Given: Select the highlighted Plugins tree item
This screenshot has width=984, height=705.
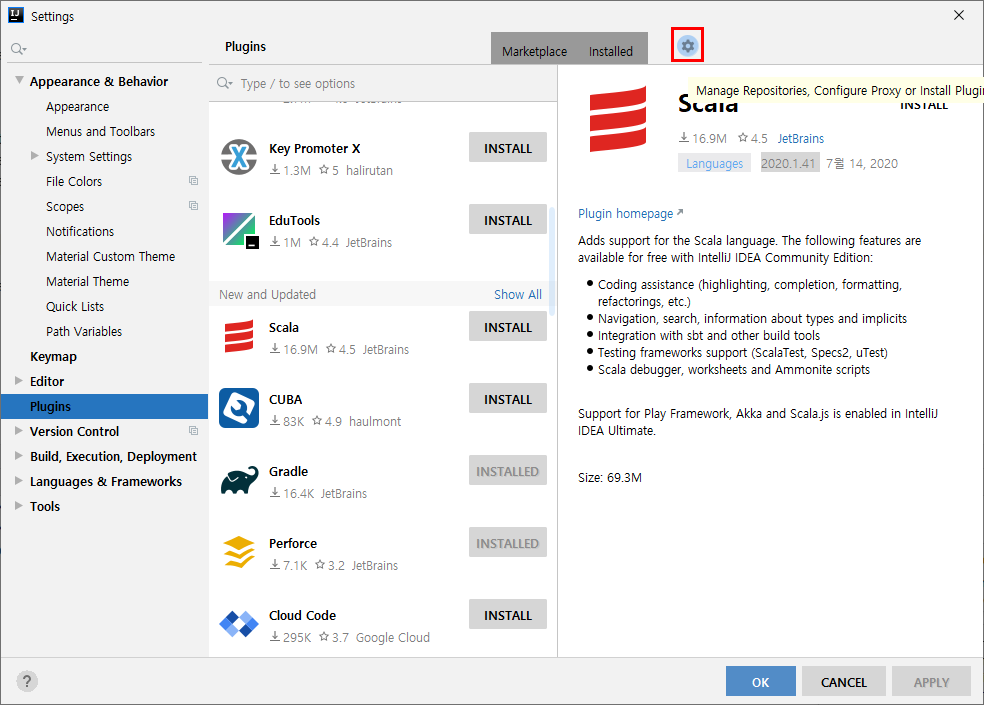Looking at the screenshot, I should [104, 406].
